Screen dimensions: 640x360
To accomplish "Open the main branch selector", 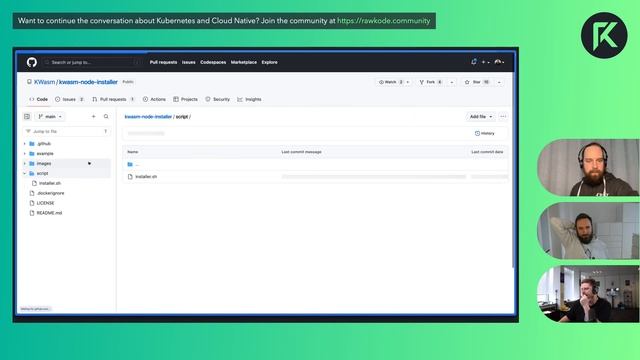I will pyautogui.click(x=50, y=117).
